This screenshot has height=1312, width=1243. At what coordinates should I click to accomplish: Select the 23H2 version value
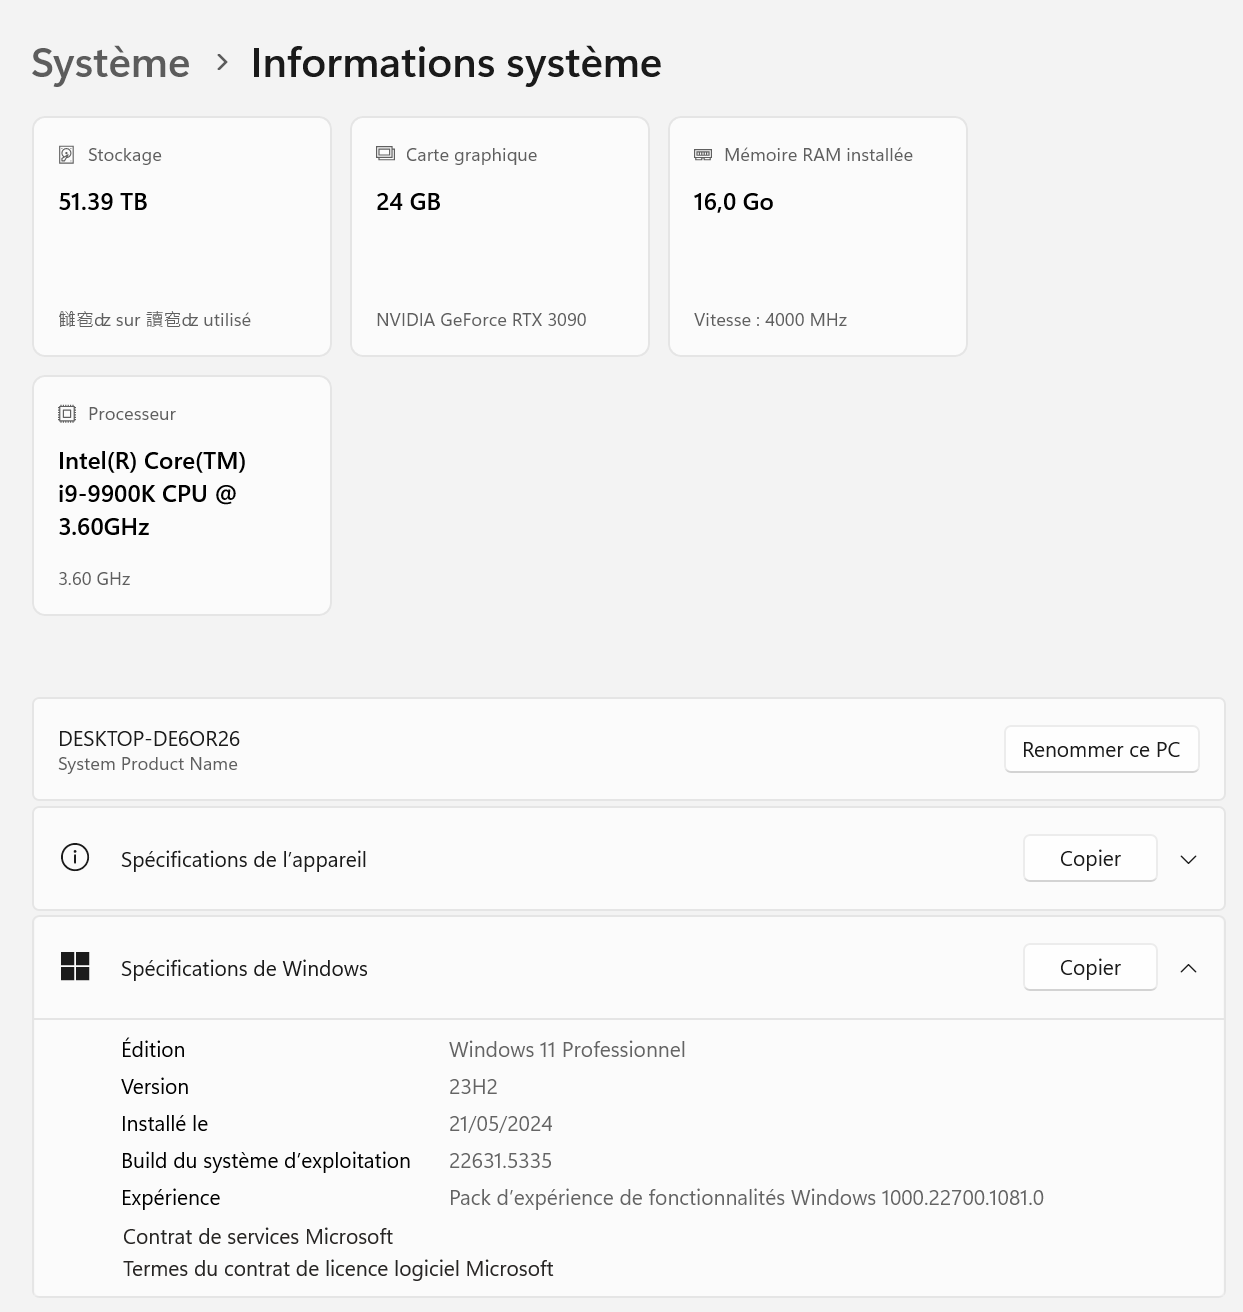click(473, 1087)
